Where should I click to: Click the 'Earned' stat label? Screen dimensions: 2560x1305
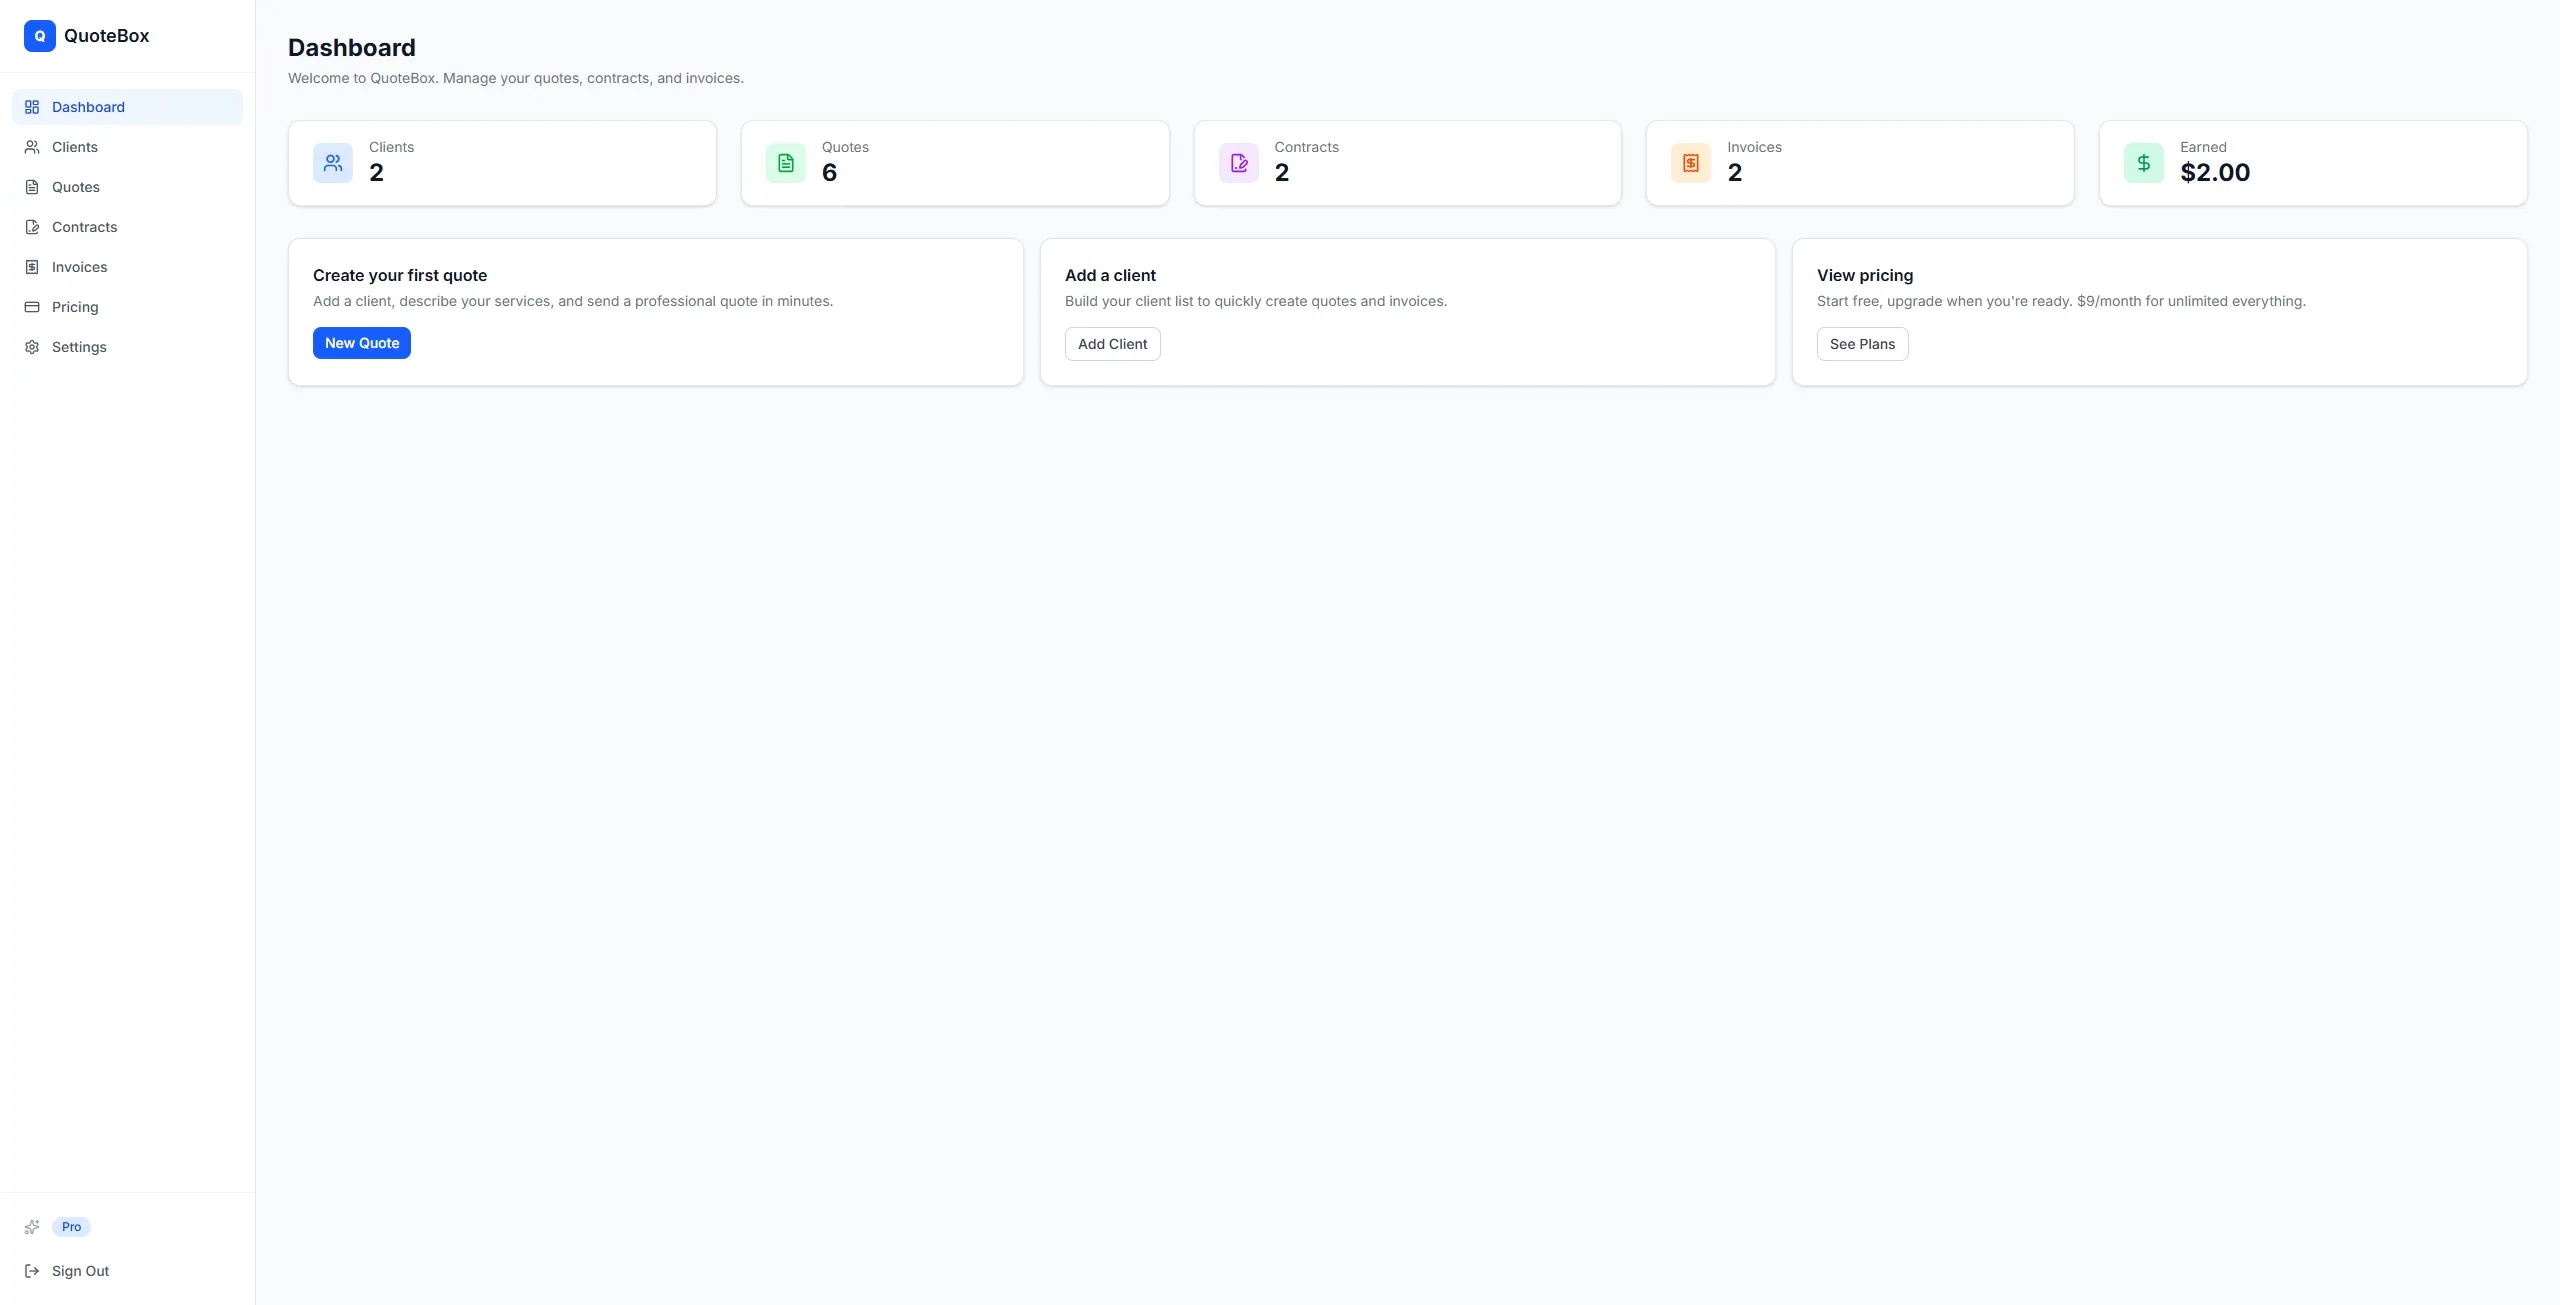[x=2203, y=147]
